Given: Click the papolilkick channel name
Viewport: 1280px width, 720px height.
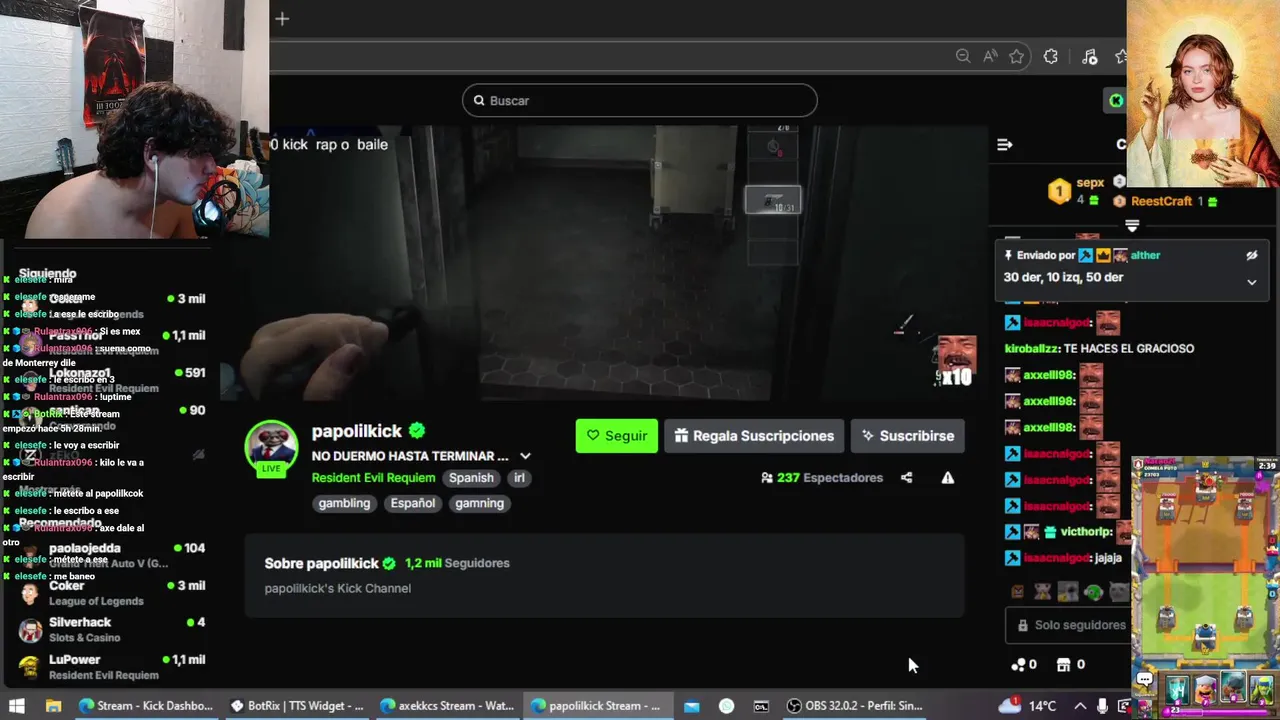Looking at the screenshot, I should [x=357, y=431].
